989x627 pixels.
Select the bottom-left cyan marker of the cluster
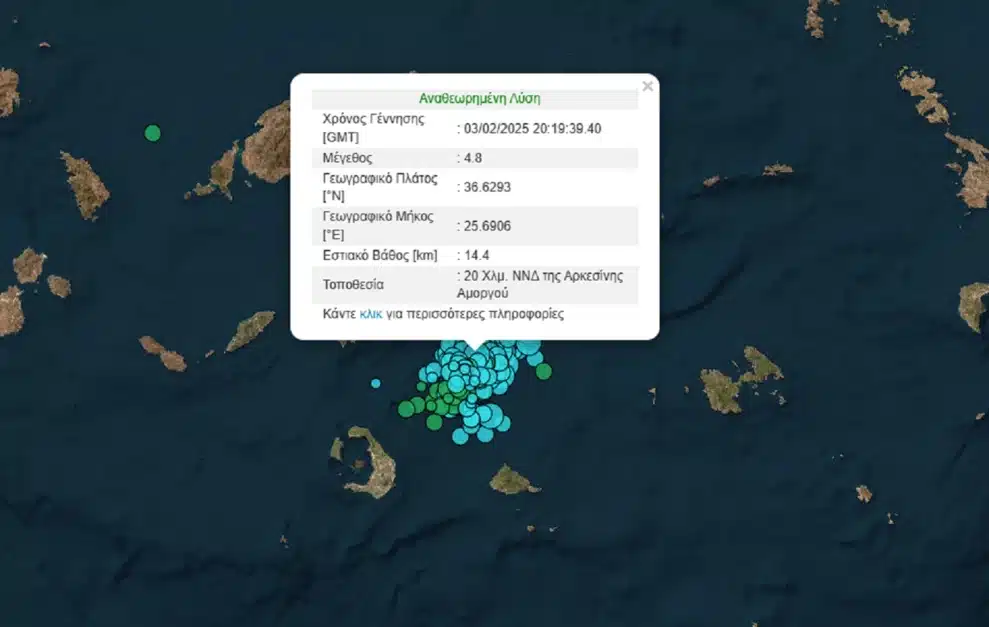click(460, 436)
